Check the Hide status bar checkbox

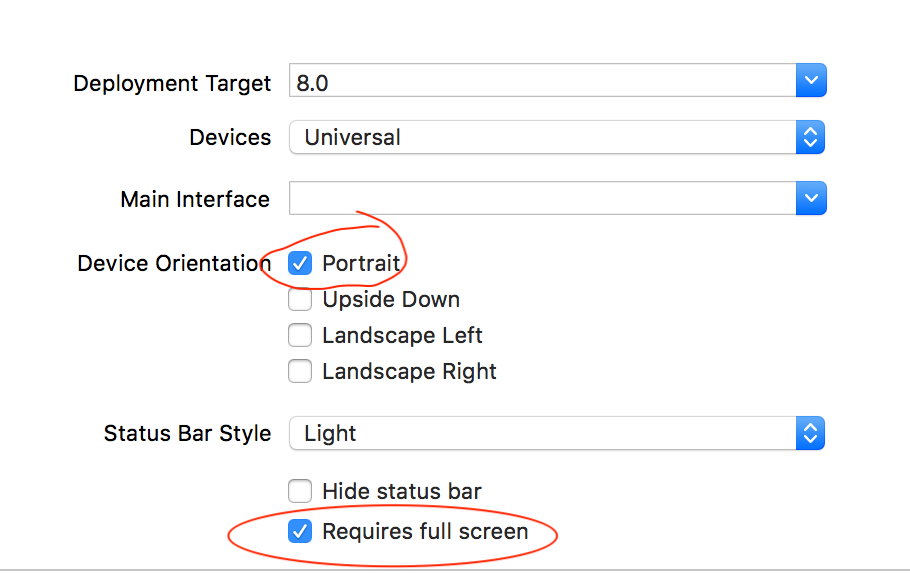[x=300, y=491]
